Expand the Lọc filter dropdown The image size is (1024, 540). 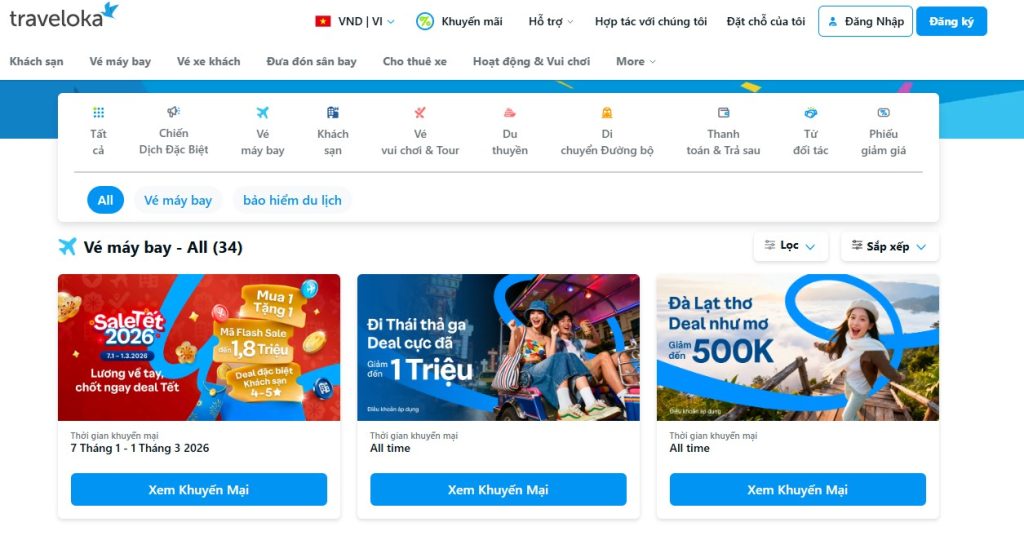click(x=790, y=246)
